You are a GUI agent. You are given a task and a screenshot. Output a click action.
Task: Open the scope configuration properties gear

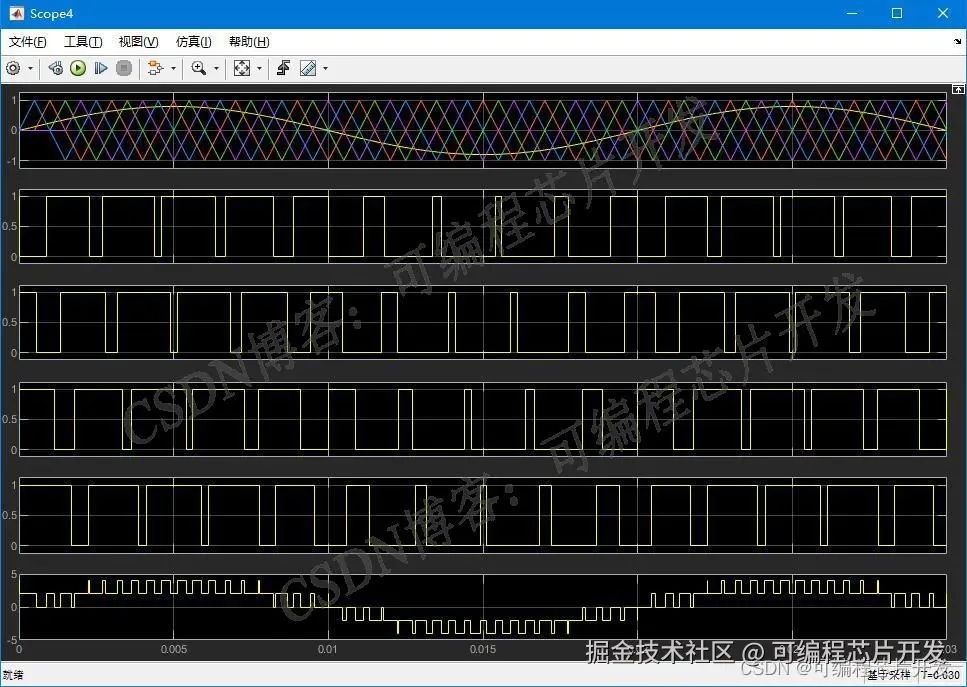coord(13,68)
